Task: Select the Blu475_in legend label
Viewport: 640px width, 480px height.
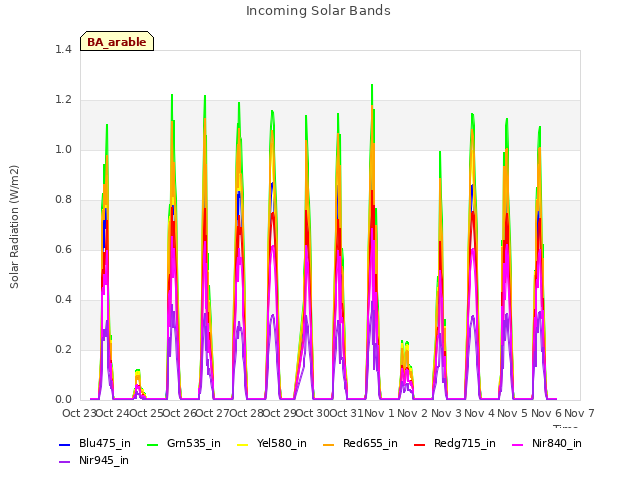Action: click(x=105, y=444)
